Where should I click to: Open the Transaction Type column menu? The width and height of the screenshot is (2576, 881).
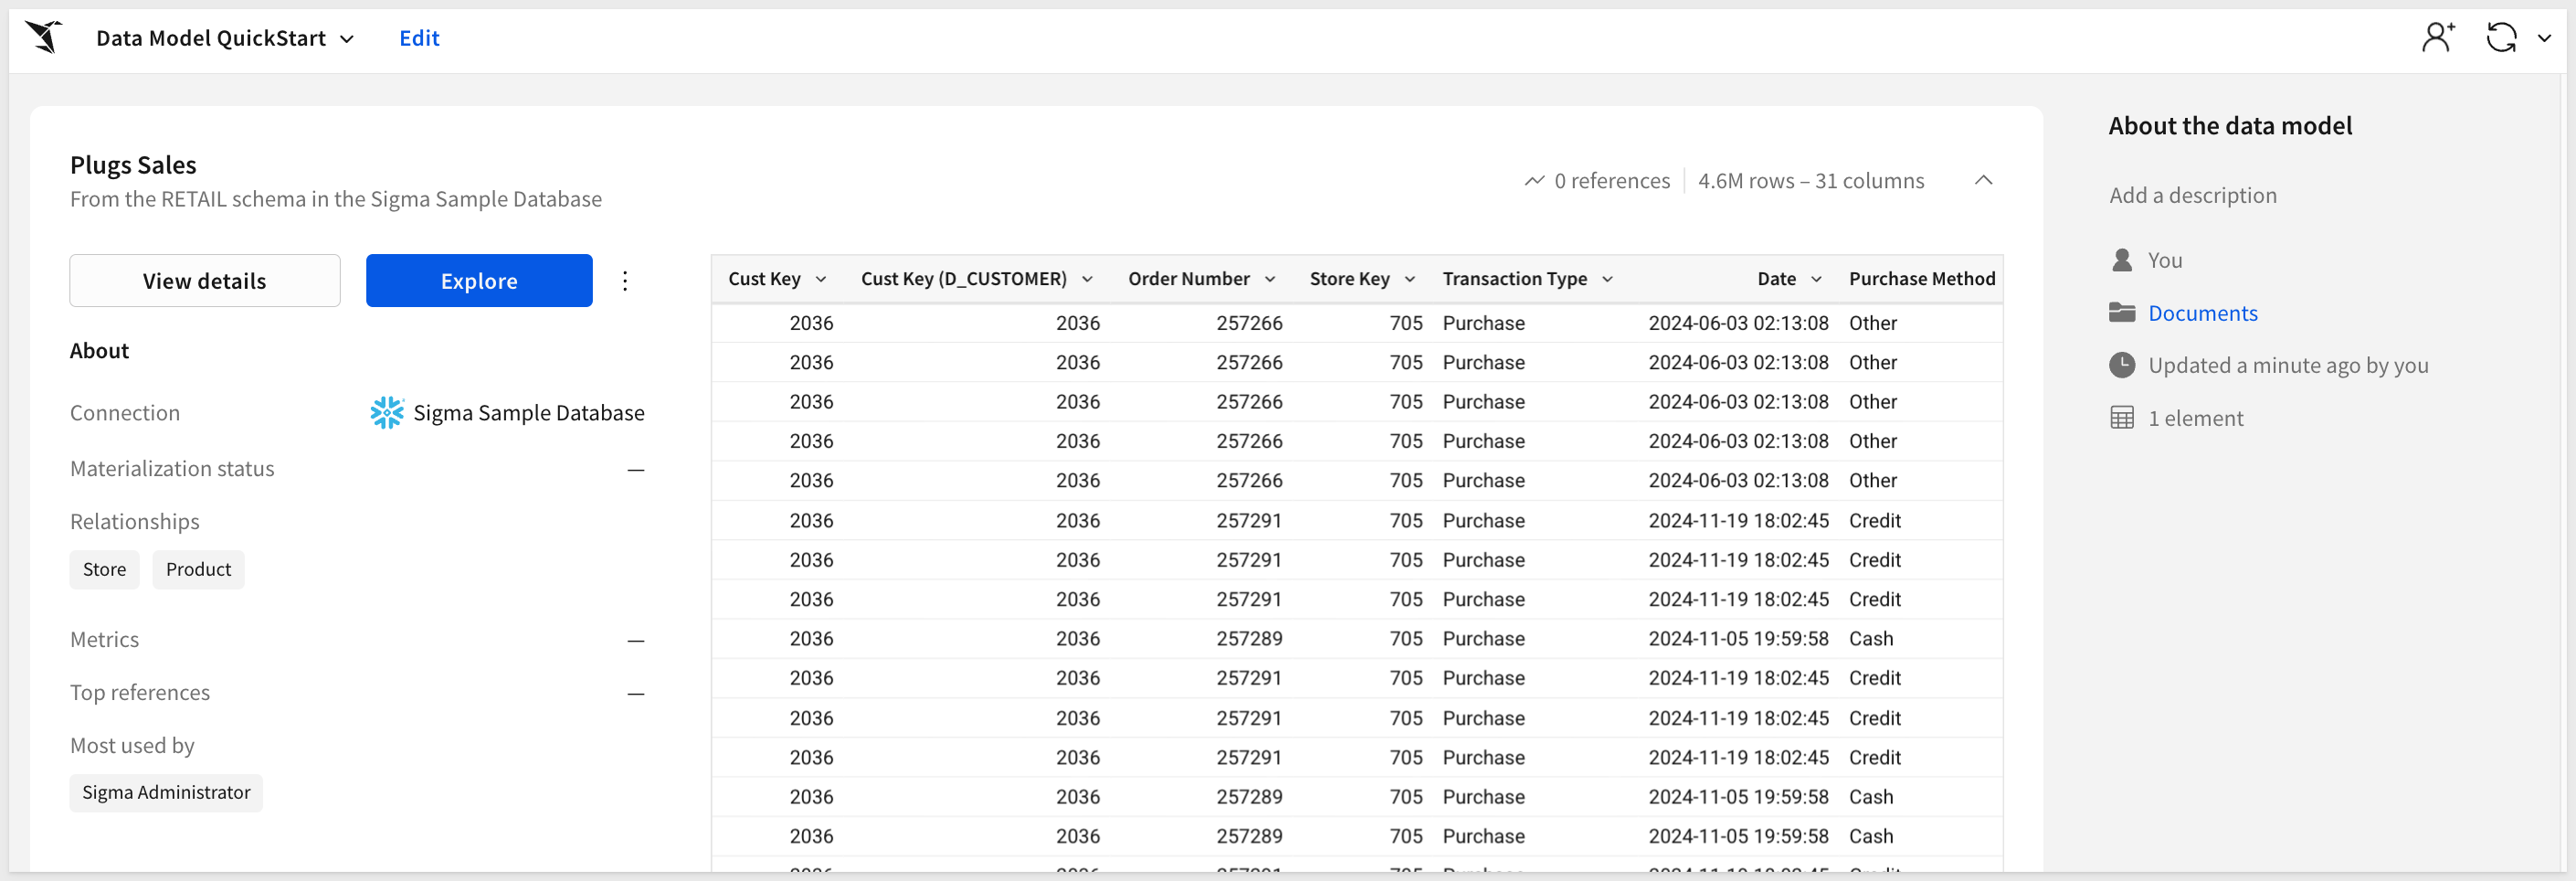1608,279
